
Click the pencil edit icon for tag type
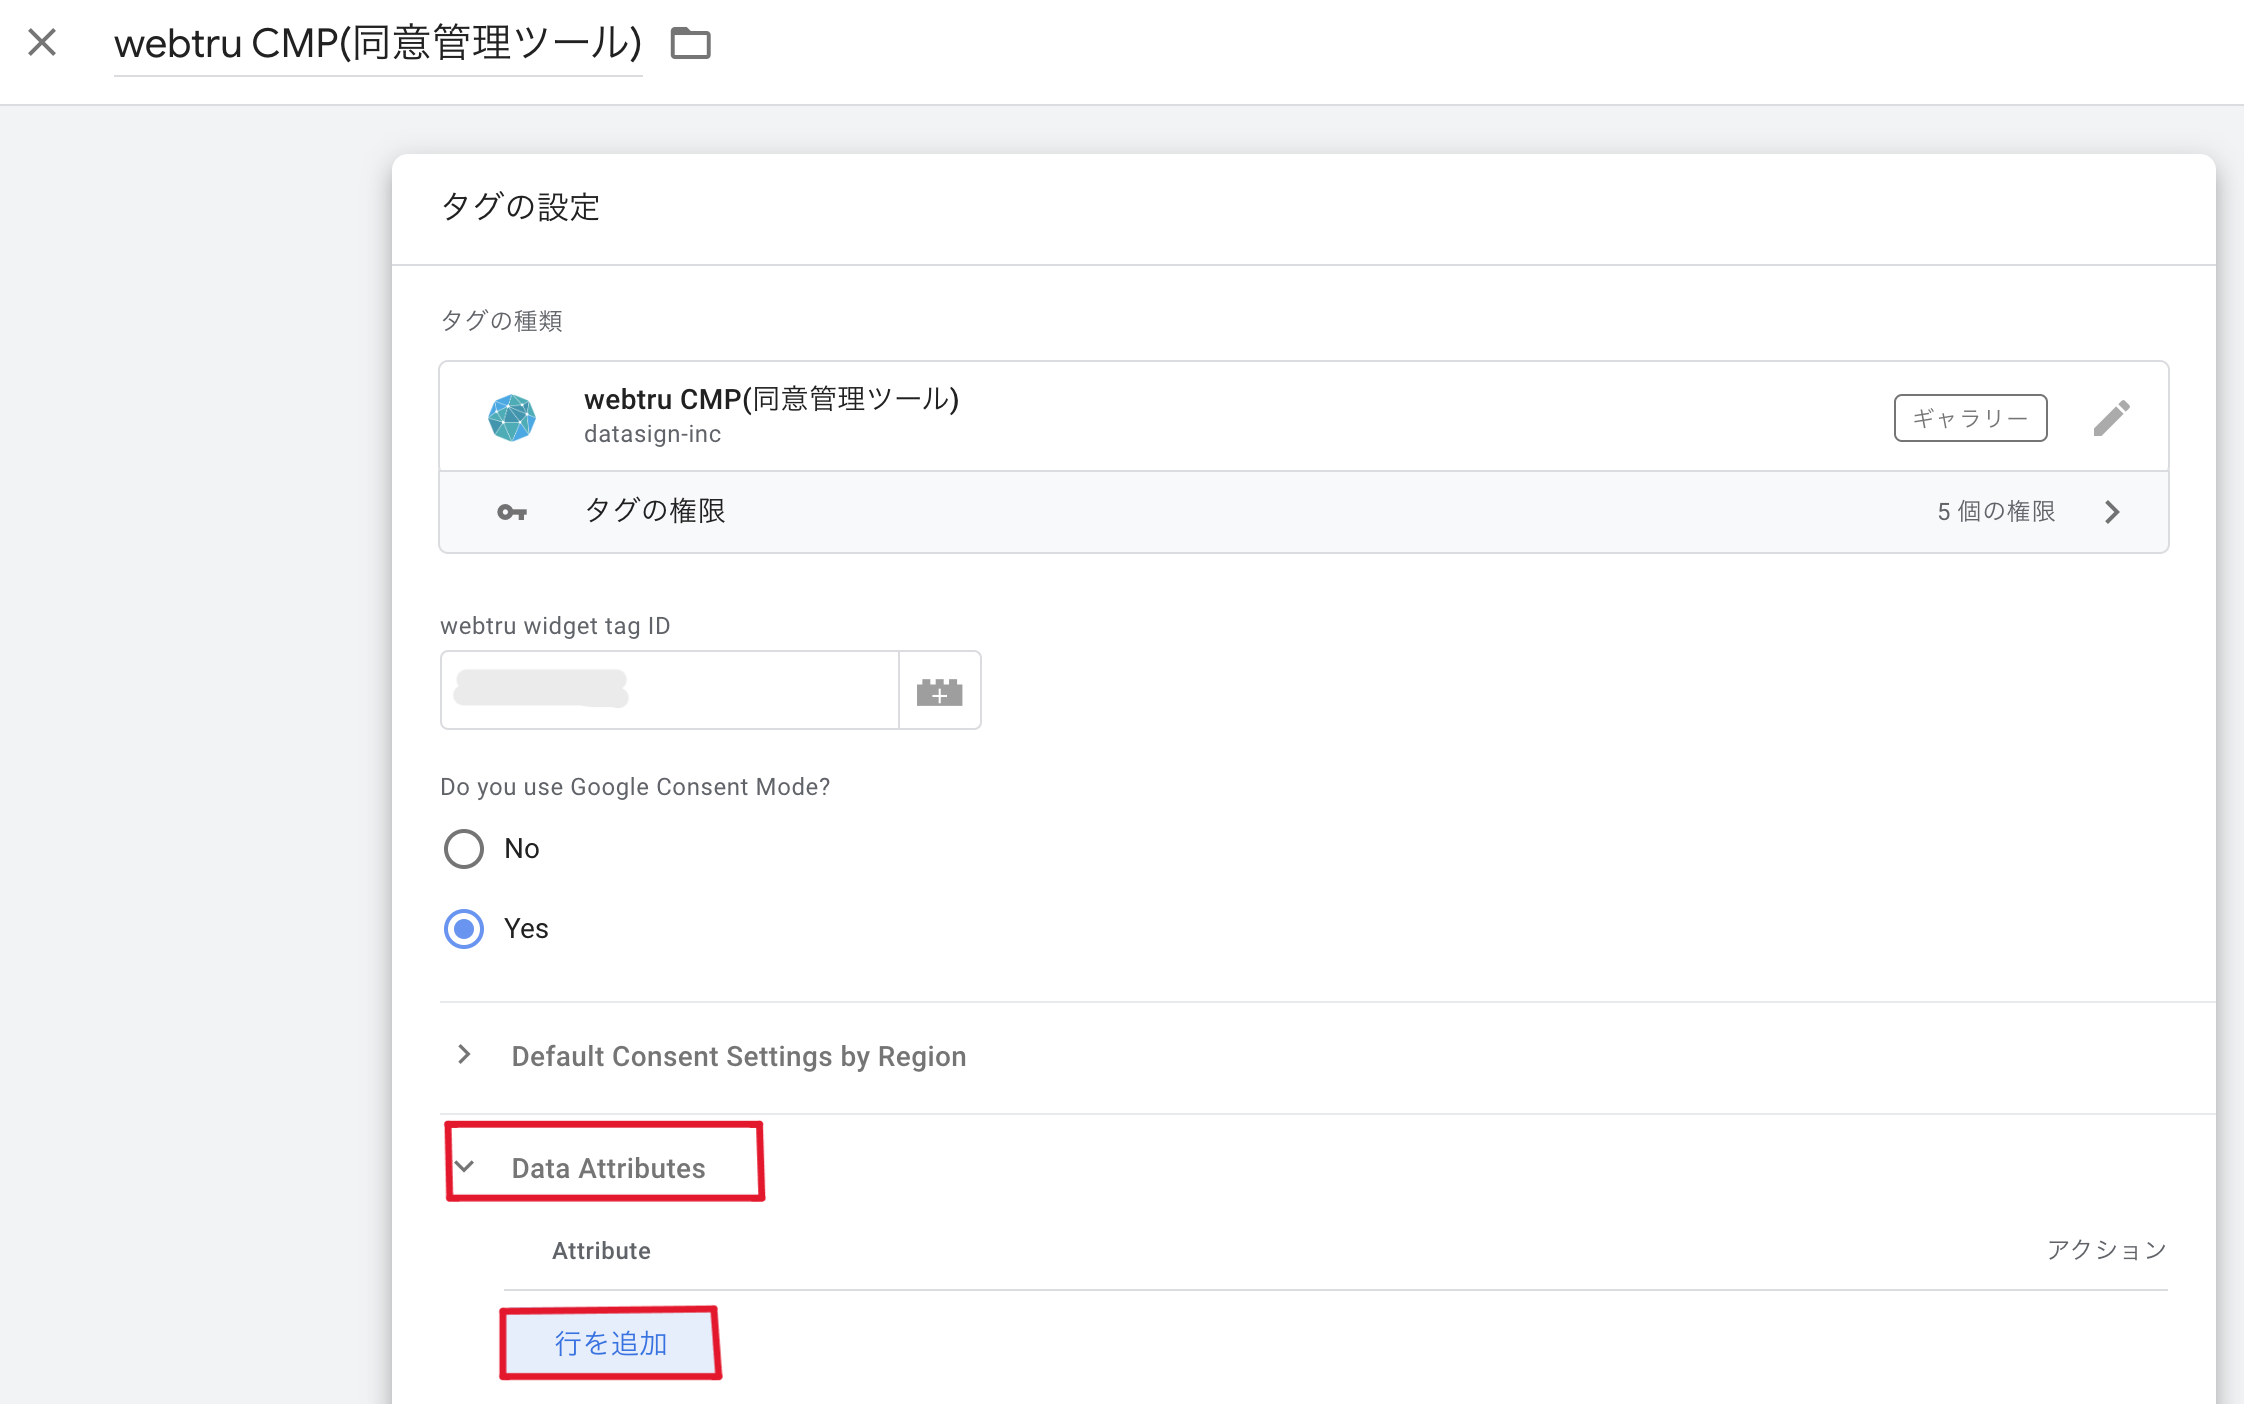pyautogui.click(x=2111, y=418)
